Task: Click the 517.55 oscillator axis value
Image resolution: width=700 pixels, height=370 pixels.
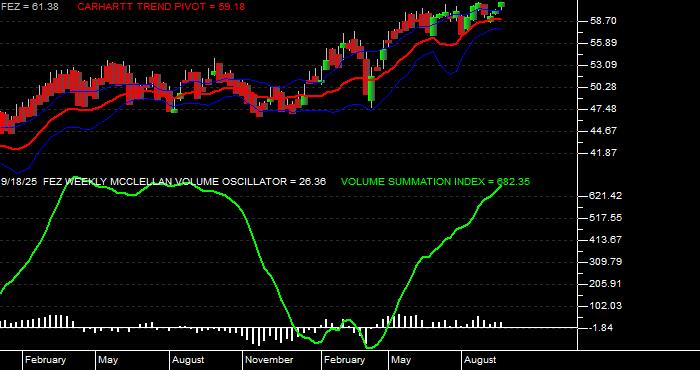Action: [x=605, y=218]
